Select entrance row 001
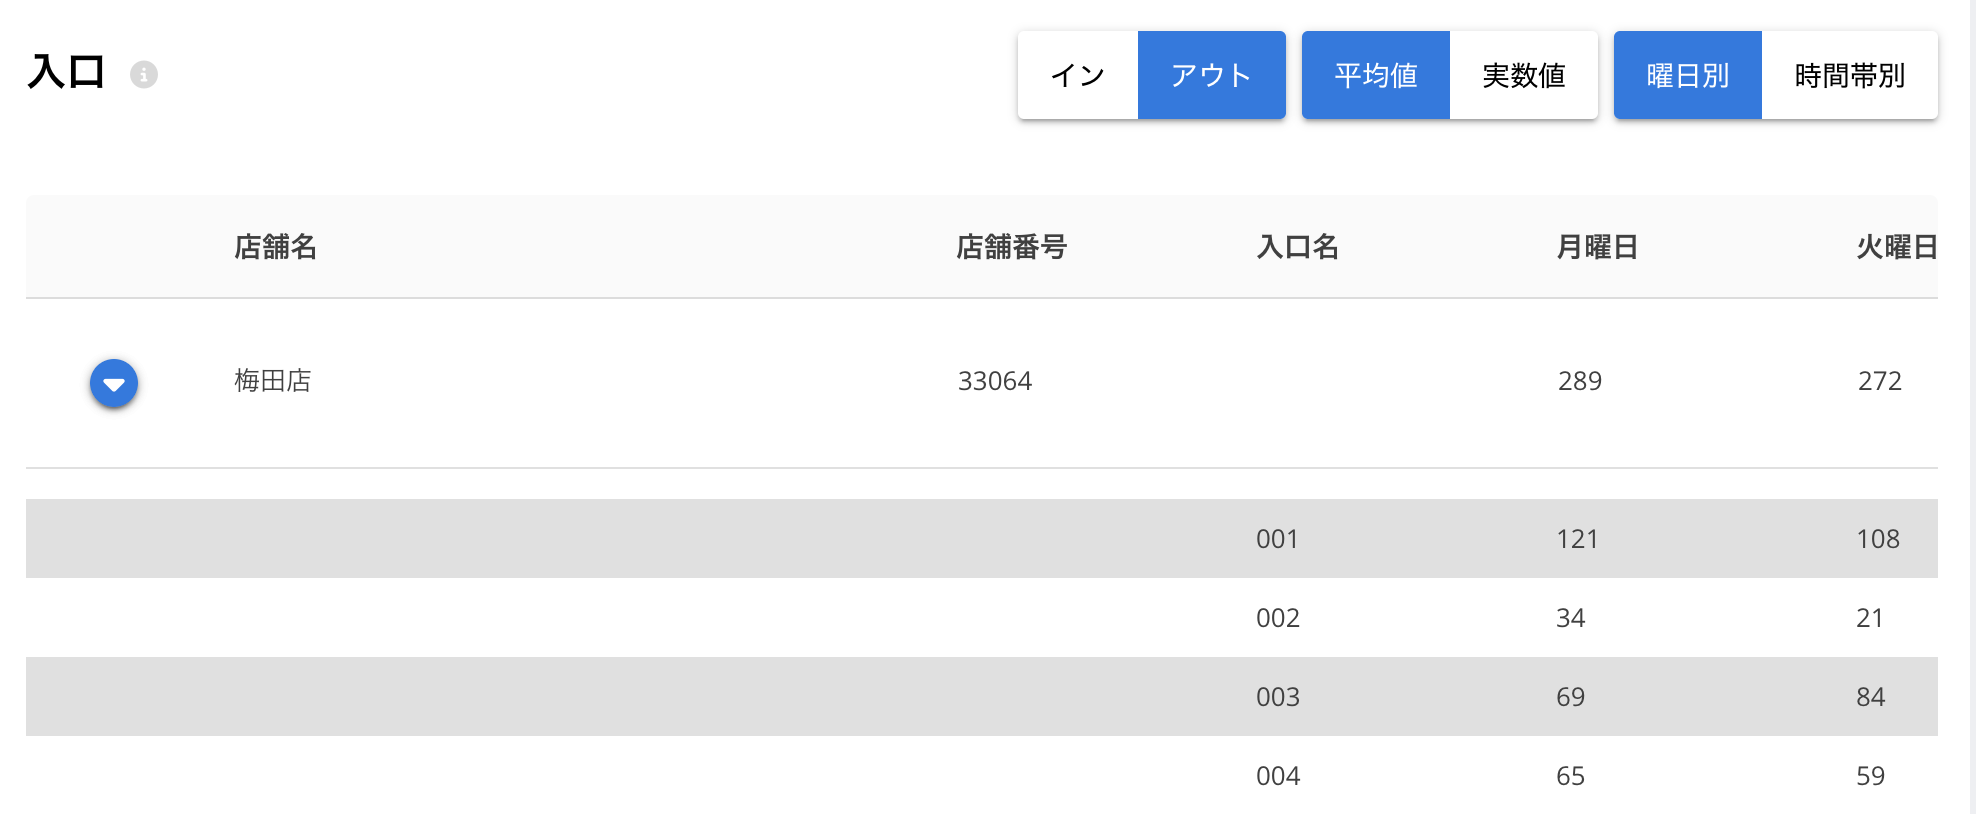This screenshot has height=814, width=1976. [x=982, y=538]
